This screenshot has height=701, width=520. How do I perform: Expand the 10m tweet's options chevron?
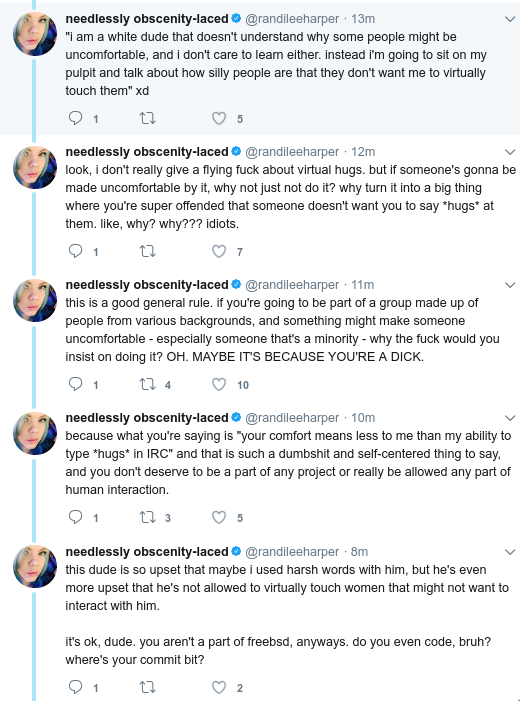(x=510, y=418)
